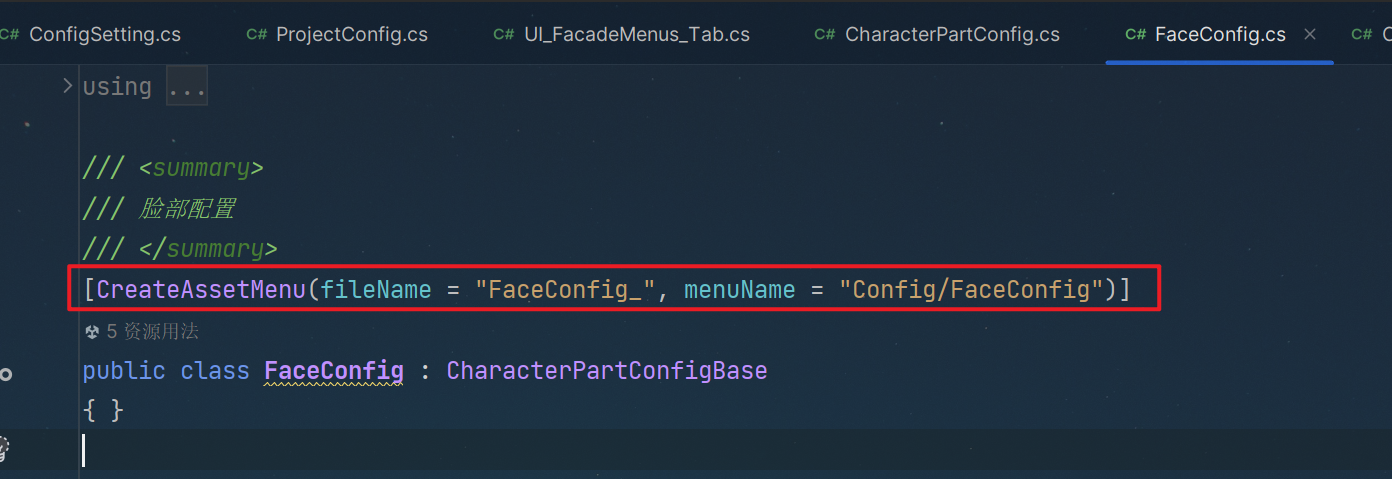Click the Unity icon beside 5 资源用法
Viewport: 1392px width, 479px height.
click(x=92, y=331)
